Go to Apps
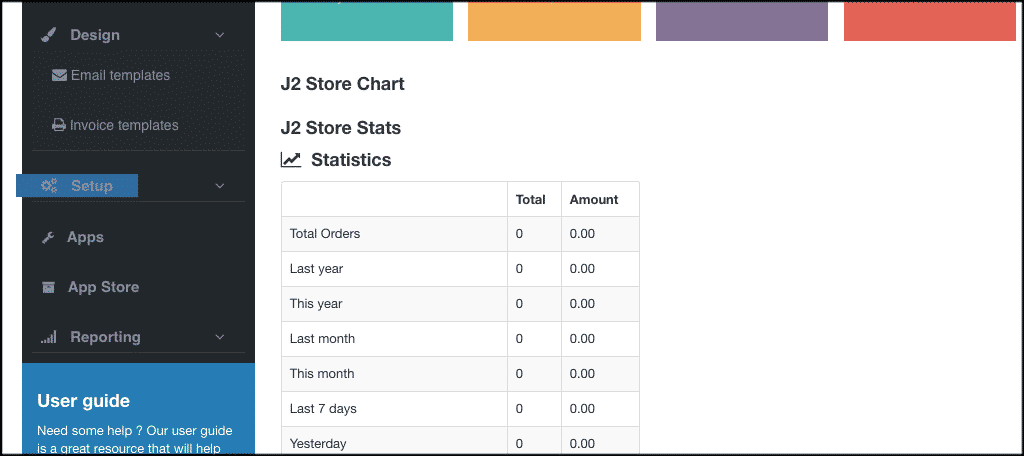Screen dimensions: 1024x456 pyautogui.click(x=86, y=237)
